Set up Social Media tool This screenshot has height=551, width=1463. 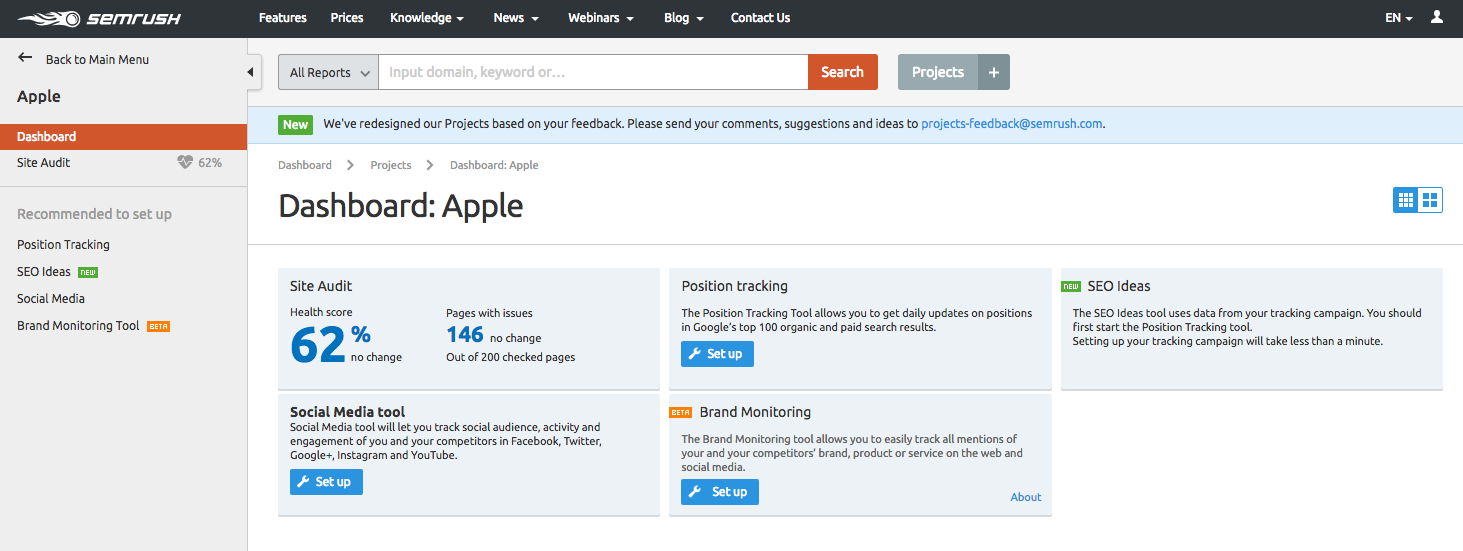[x=326, y=482]
